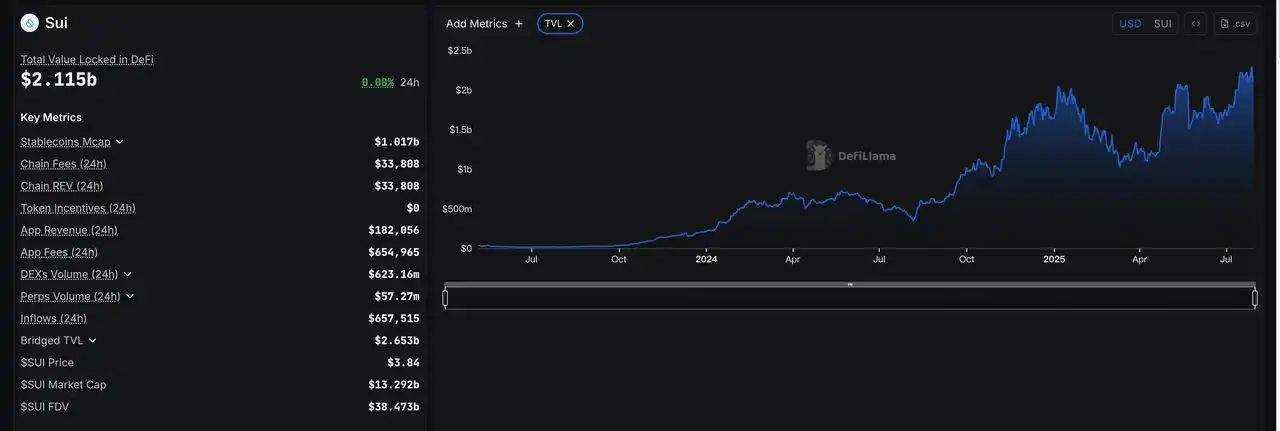Viewport: 1280px width, 431px height.
Task: Open the embed chart code icon
Action: [1196, 24]
